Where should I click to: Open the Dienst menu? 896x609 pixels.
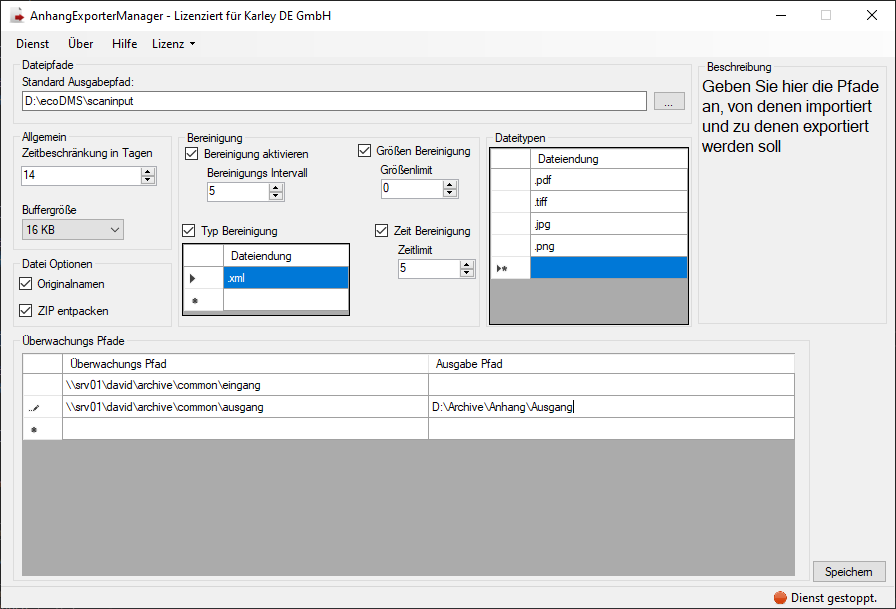pos(32,44)
